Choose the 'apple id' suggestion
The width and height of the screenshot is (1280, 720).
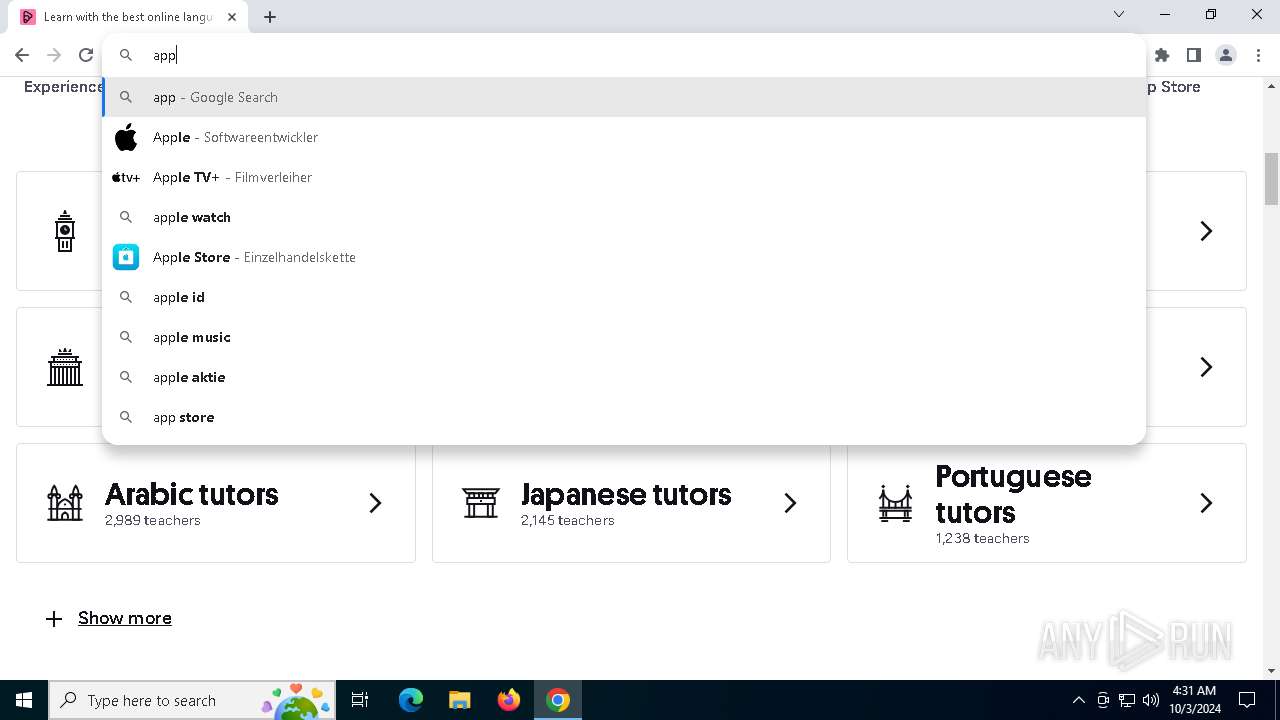(x=624, y=297)
